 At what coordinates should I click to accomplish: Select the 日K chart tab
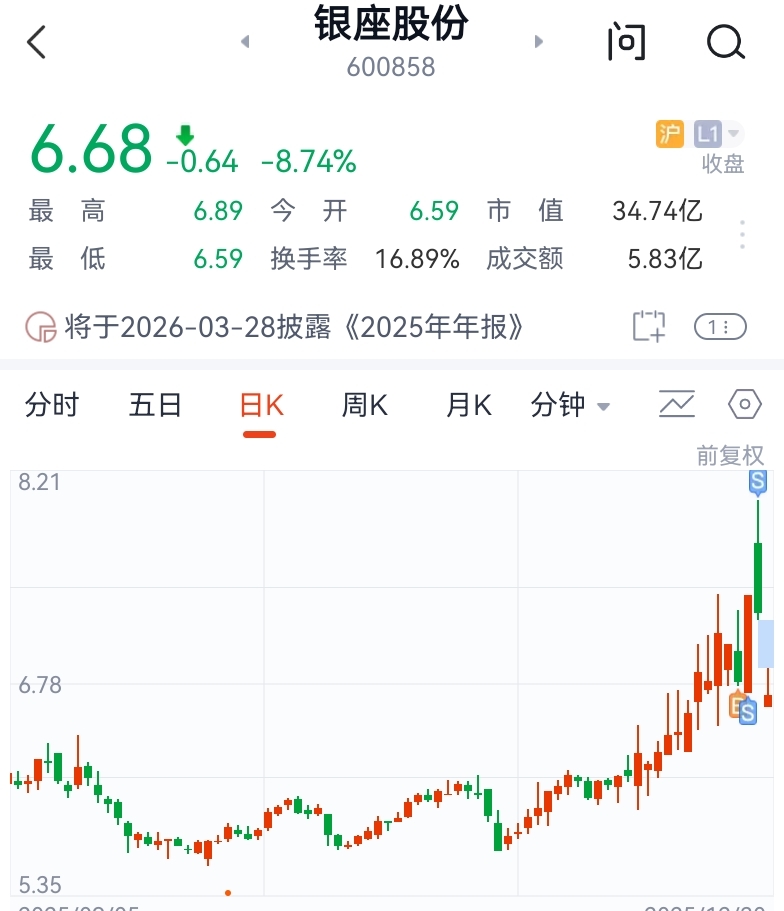tap(261, 405)
